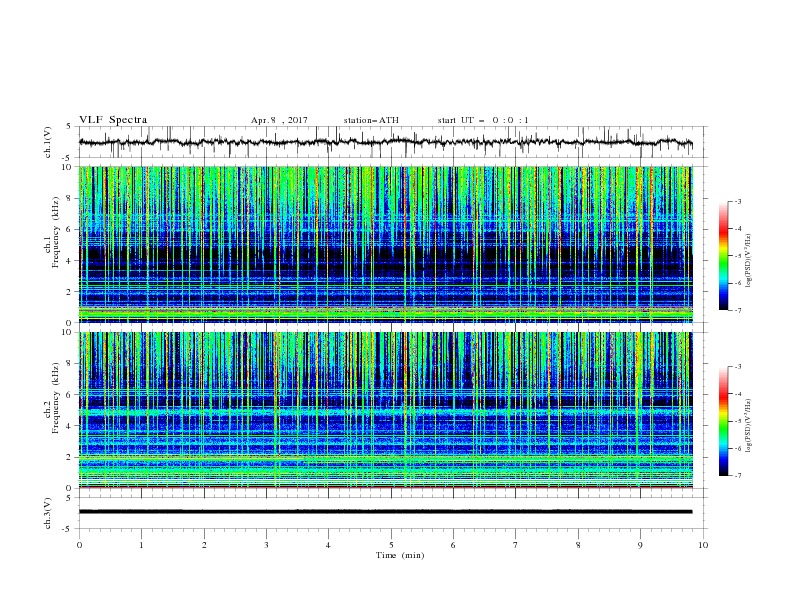This screenshot has height=612, width=792.
Task: Select the ch.1 color bar "log(PSD)(V²/Hz)" label
Action: 748,261
